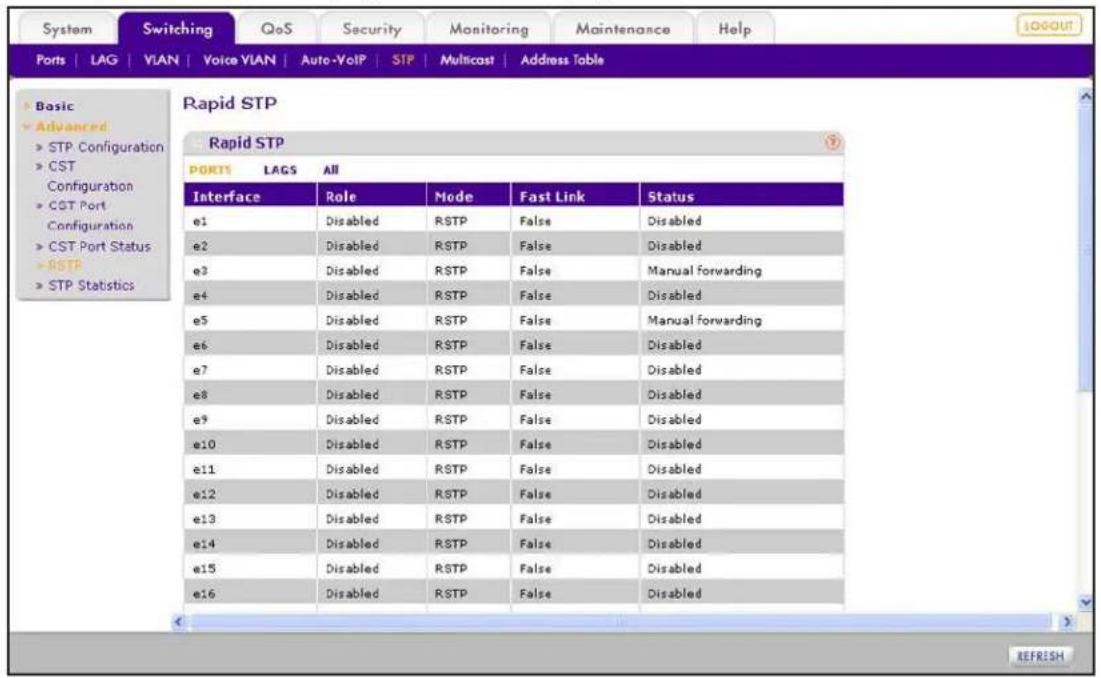Open the Ports submenu
Viewport: 1101px width, 678px height.
click(x=51, y=60)
